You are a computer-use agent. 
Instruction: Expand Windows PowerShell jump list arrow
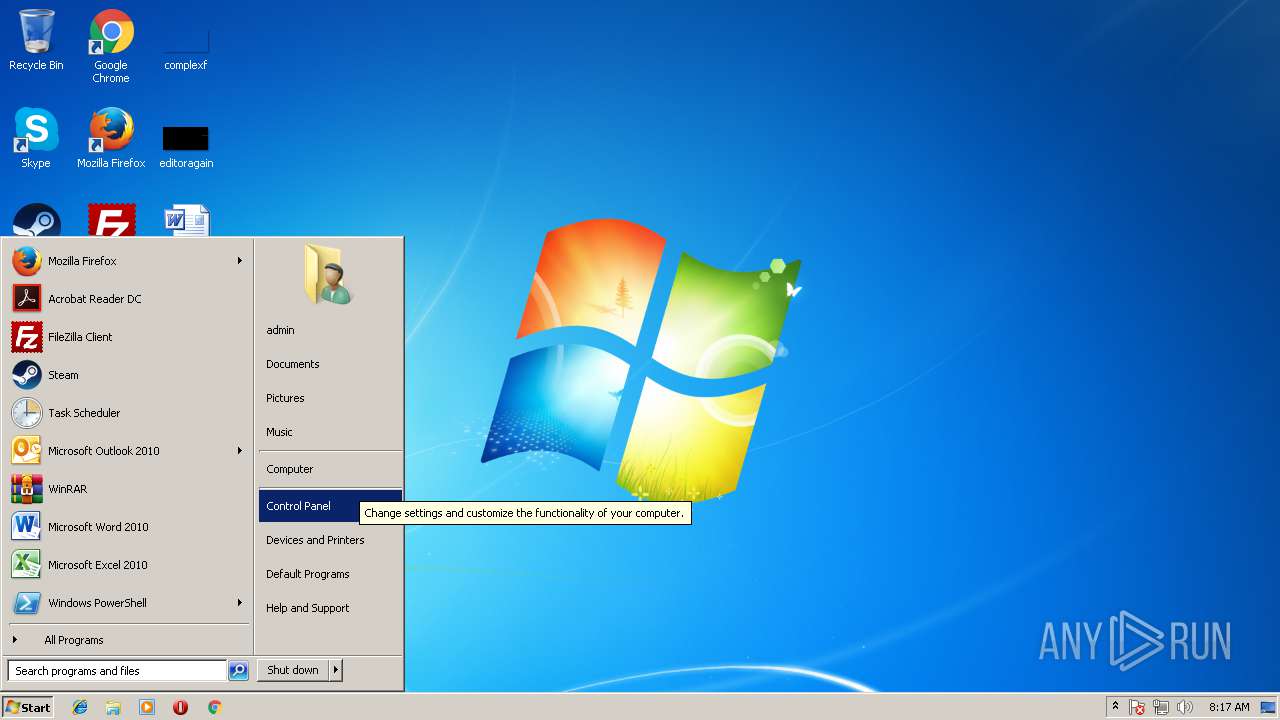click(x=239, y=603)
